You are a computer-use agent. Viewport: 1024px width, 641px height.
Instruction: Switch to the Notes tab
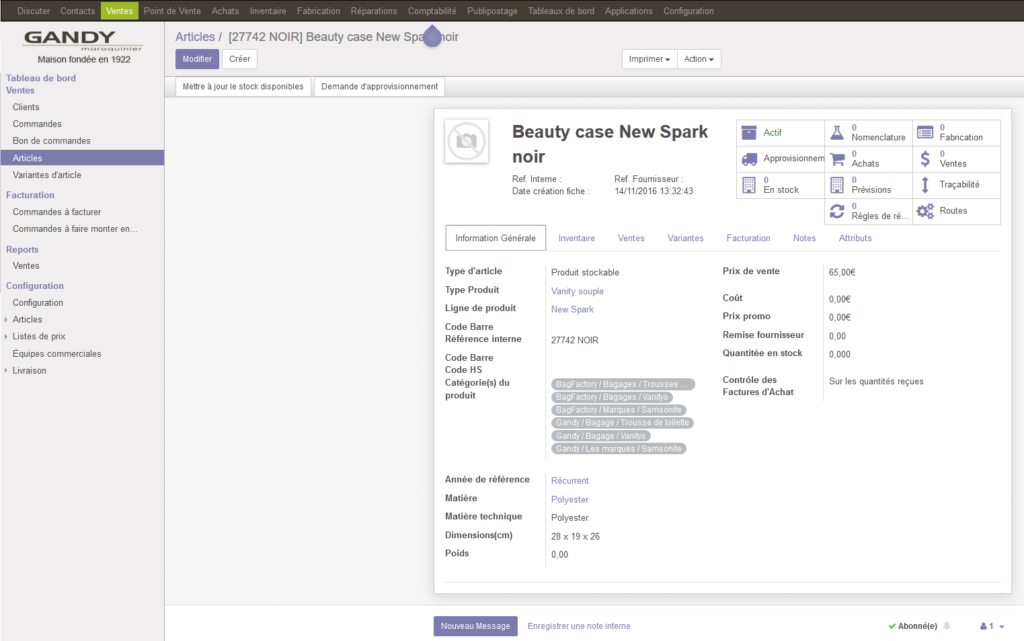click(805, 238)
